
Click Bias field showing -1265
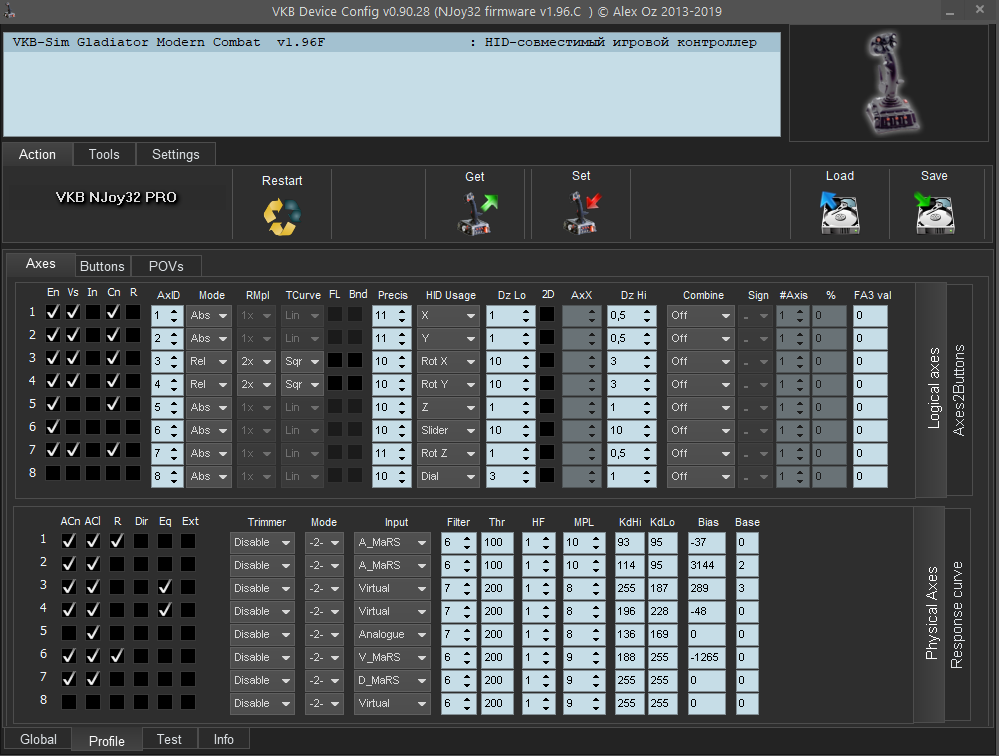(707, 657)
